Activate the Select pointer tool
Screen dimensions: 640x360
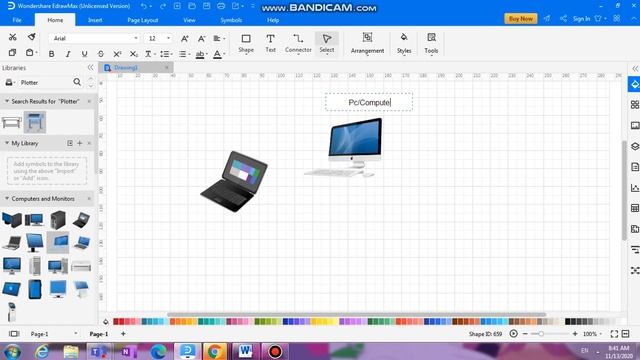(x=327, y=43)
